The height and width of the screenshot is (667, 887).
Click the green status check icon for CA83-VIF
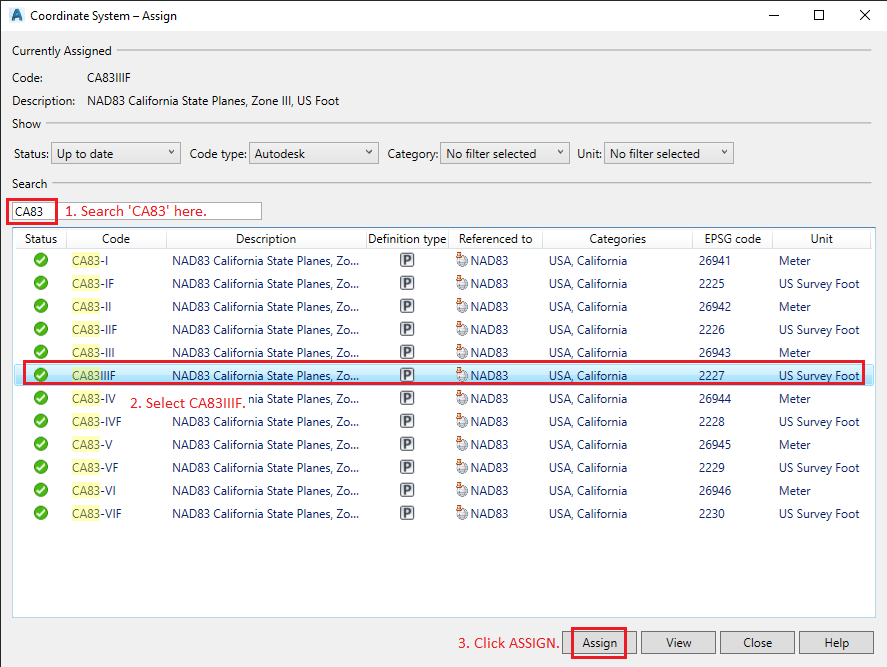point(41,513)
